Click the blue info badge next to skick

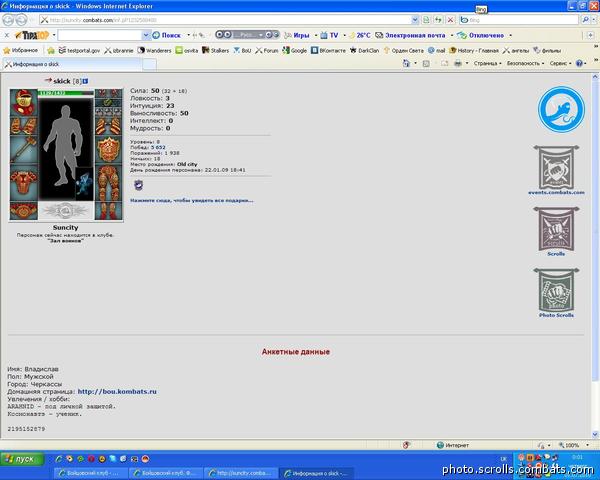pos(85,81)
